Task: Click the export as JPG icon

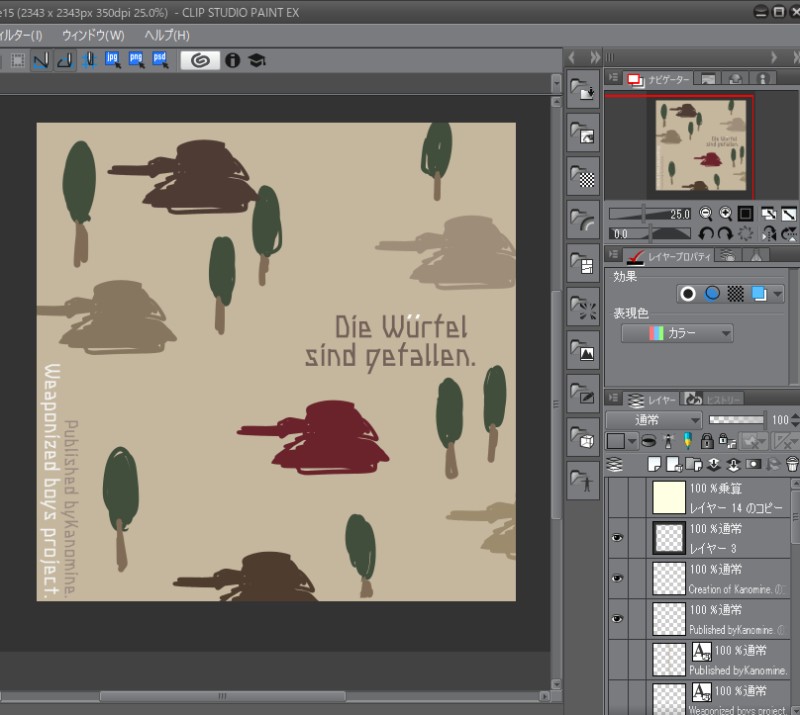Action: [113, 60]
